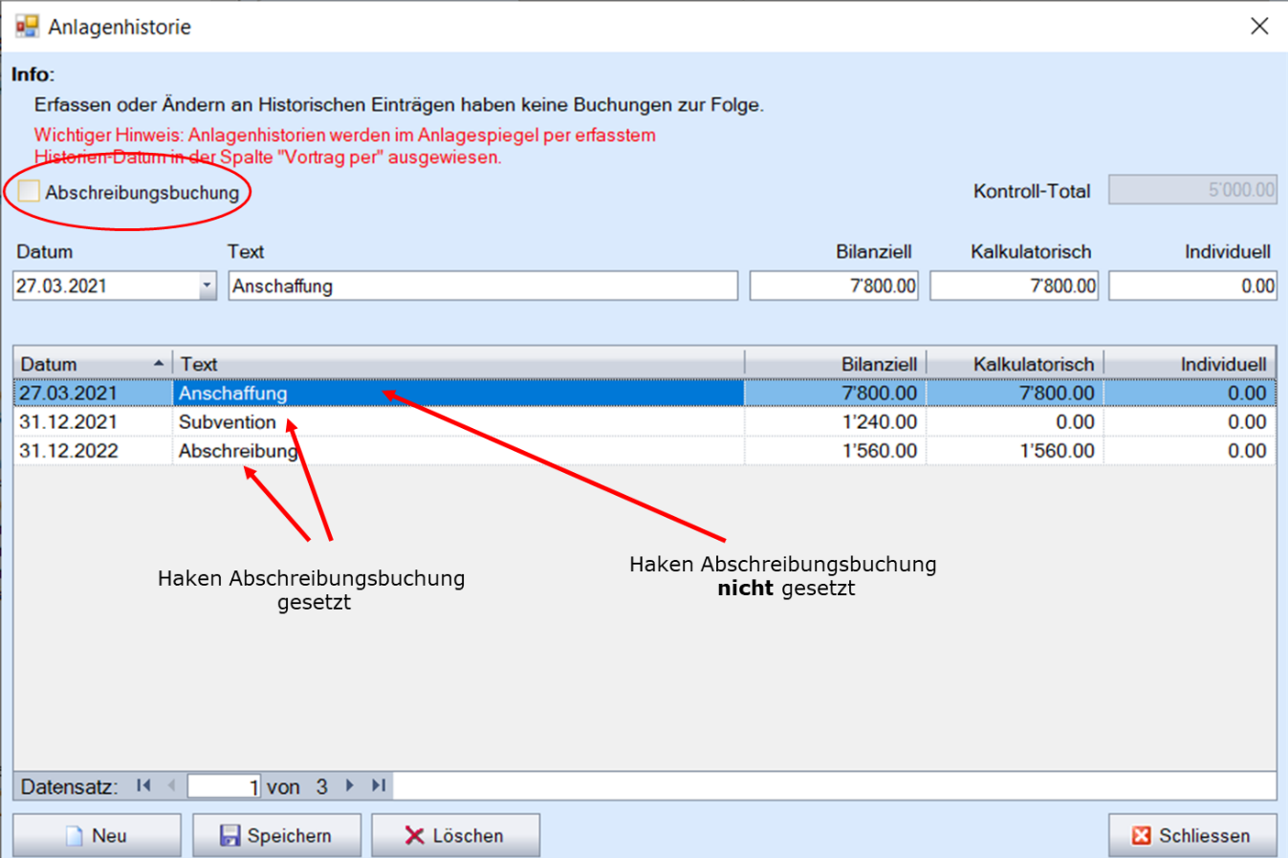Image resolution: width=1288 pixels, height=858 pixels.
Task: Enable the Abschreibungsbuchung checkbox
Action: click(29, 192)
